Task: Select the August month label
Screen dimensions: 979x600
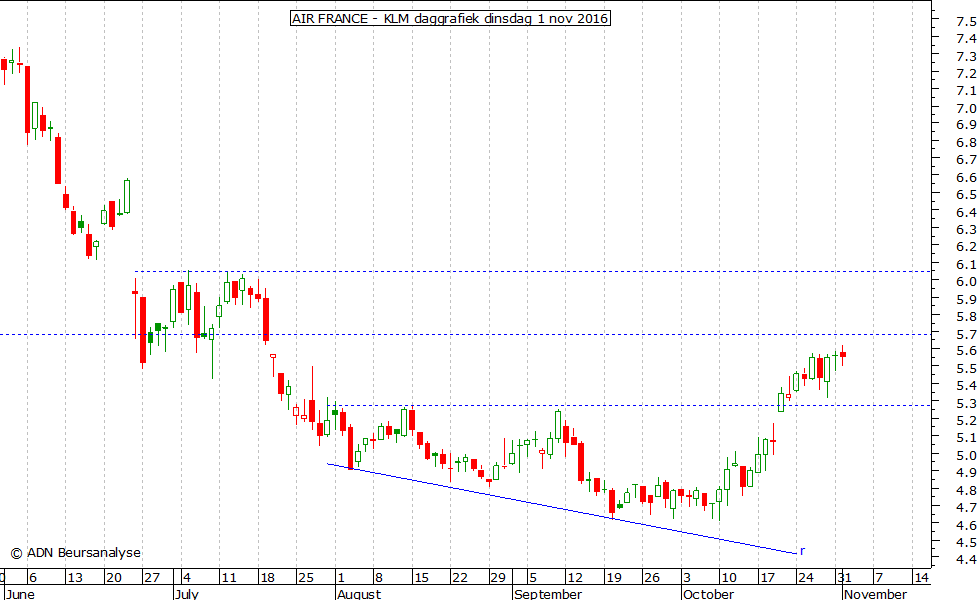Action: (359, 594)
